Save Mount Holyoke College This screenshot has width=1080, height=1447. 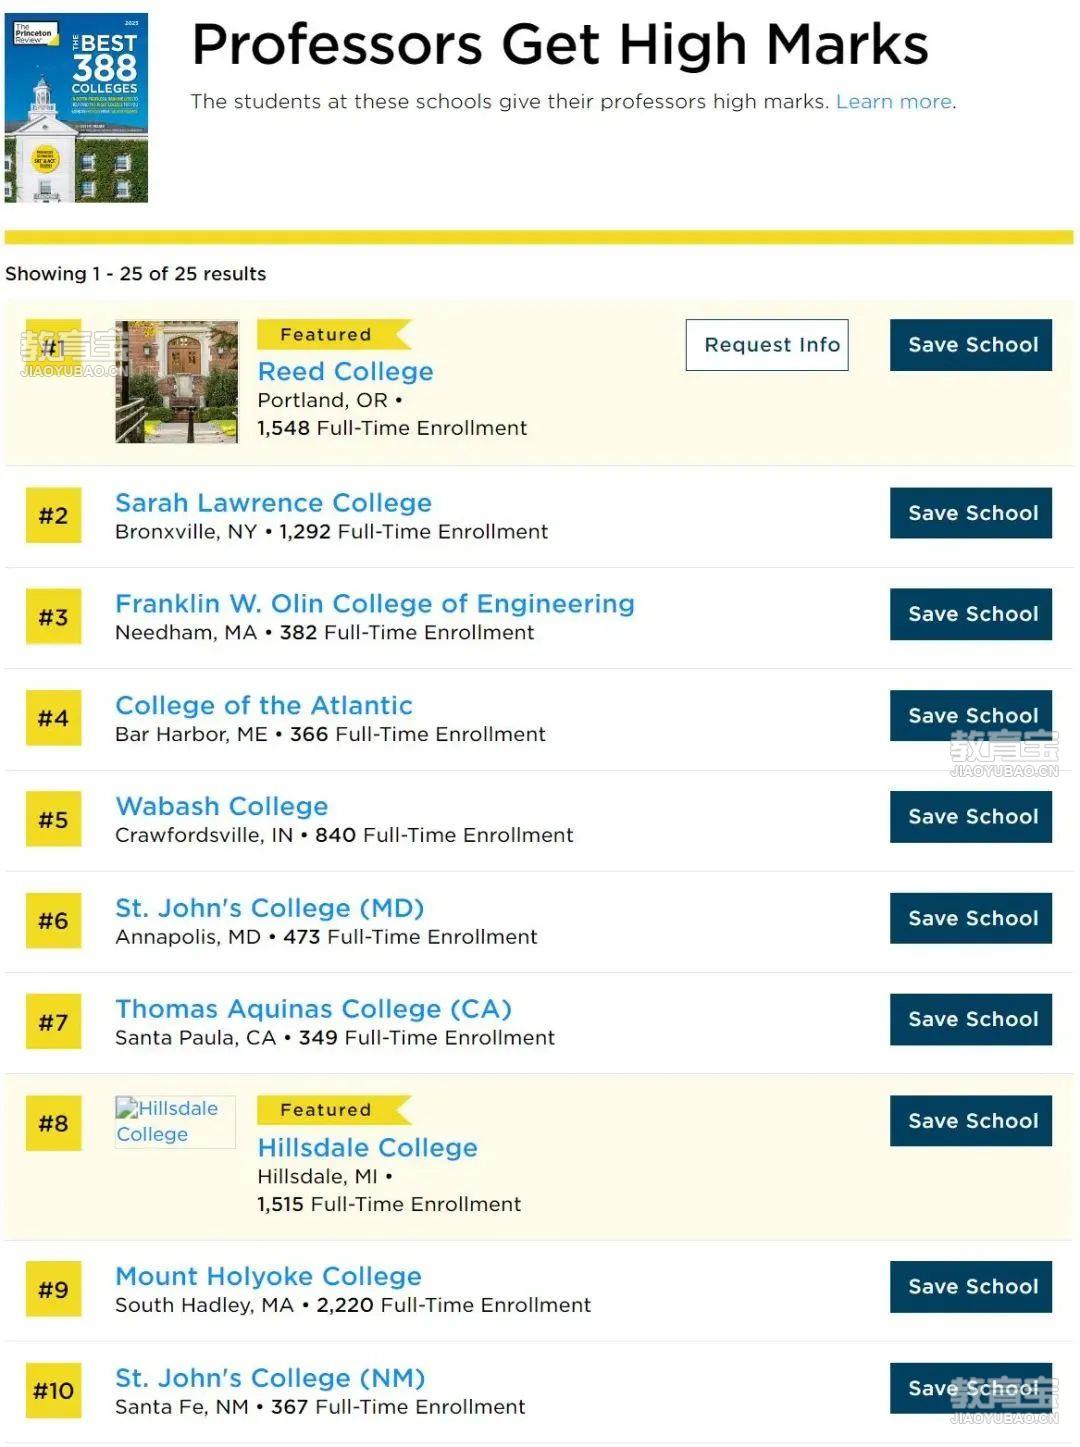coord(971,1287)
